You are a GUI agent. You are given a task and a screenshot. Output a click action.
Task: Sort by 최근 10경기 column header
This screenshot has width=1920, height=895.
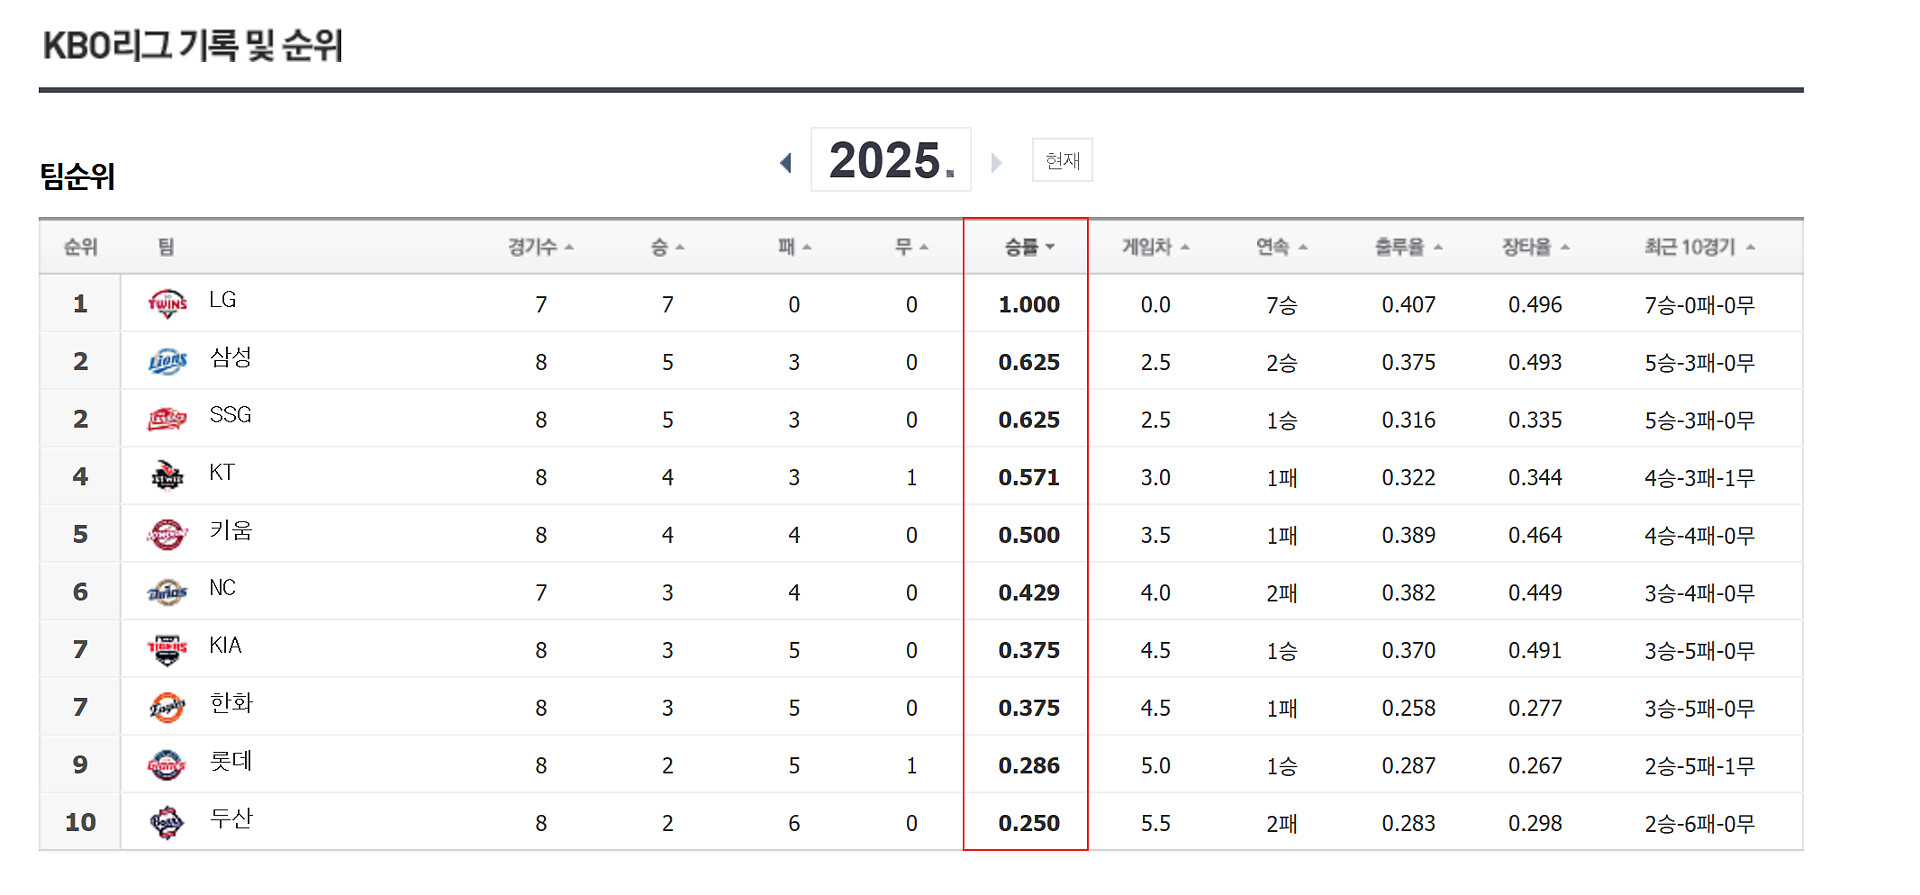pos(1699,247)
